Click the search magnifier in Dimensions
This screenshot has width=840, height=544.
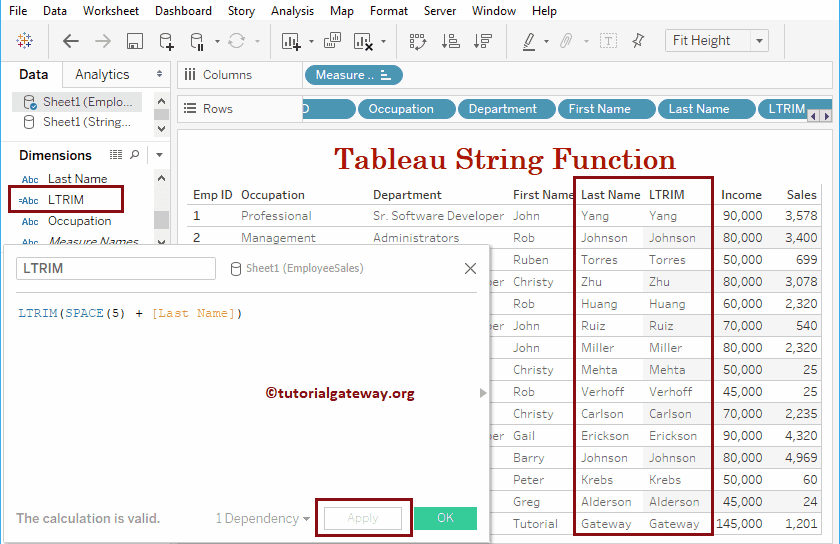[135, 154]
